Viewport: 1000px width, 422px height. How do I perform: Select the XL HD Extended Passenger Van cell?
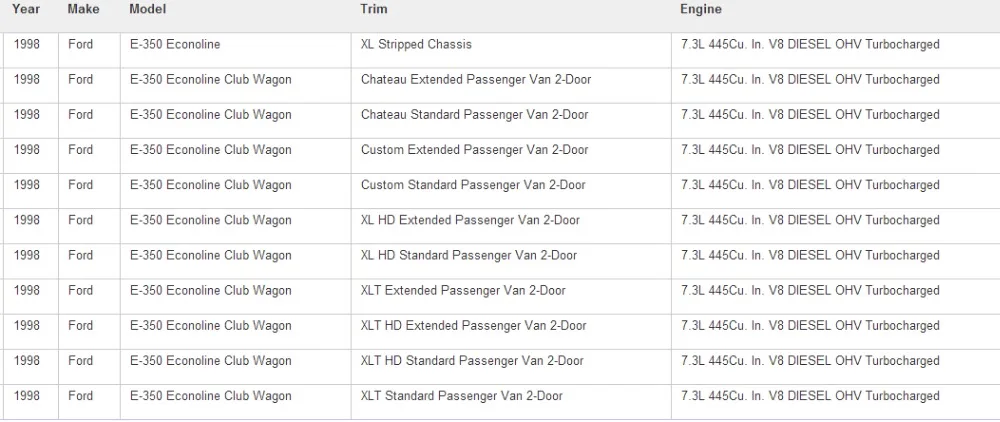coord(470,220)
